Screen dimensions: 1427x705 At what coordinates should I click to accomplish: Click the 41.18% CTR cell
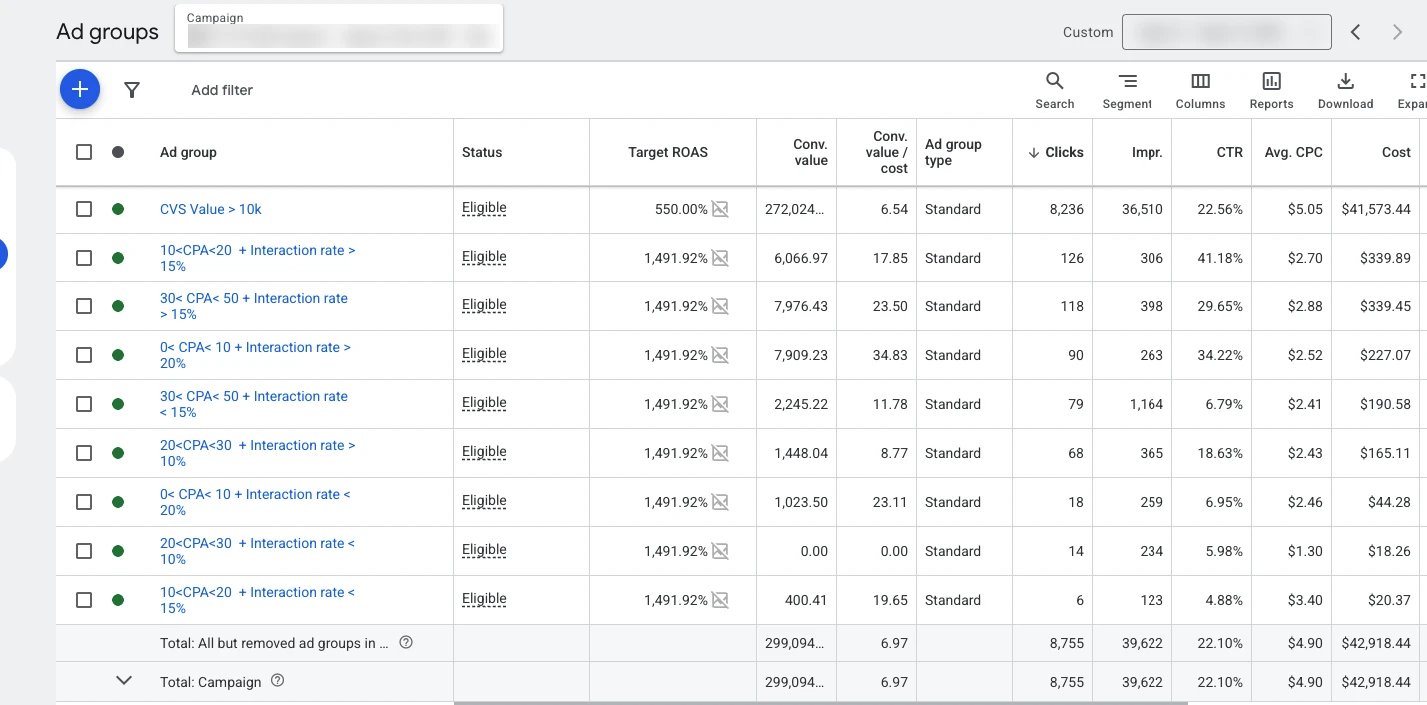click(x=1220, y=258)
